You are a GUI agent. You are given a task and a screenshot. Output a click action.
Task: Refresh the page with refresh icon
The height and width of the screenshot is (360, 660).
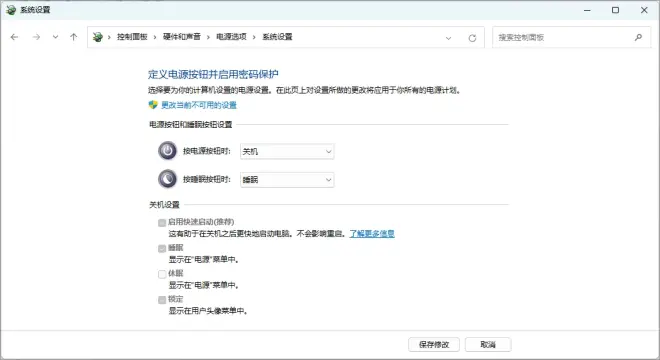[x=472, y=38]
